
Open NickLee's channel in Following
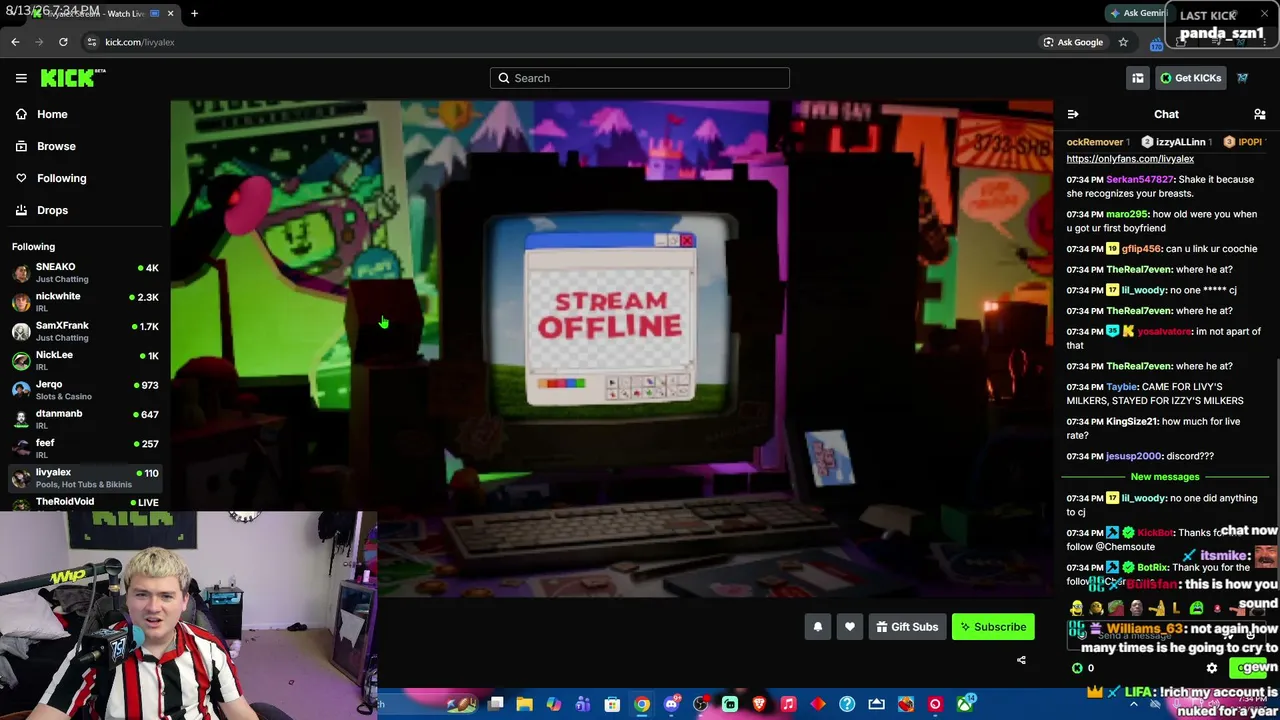85,360
